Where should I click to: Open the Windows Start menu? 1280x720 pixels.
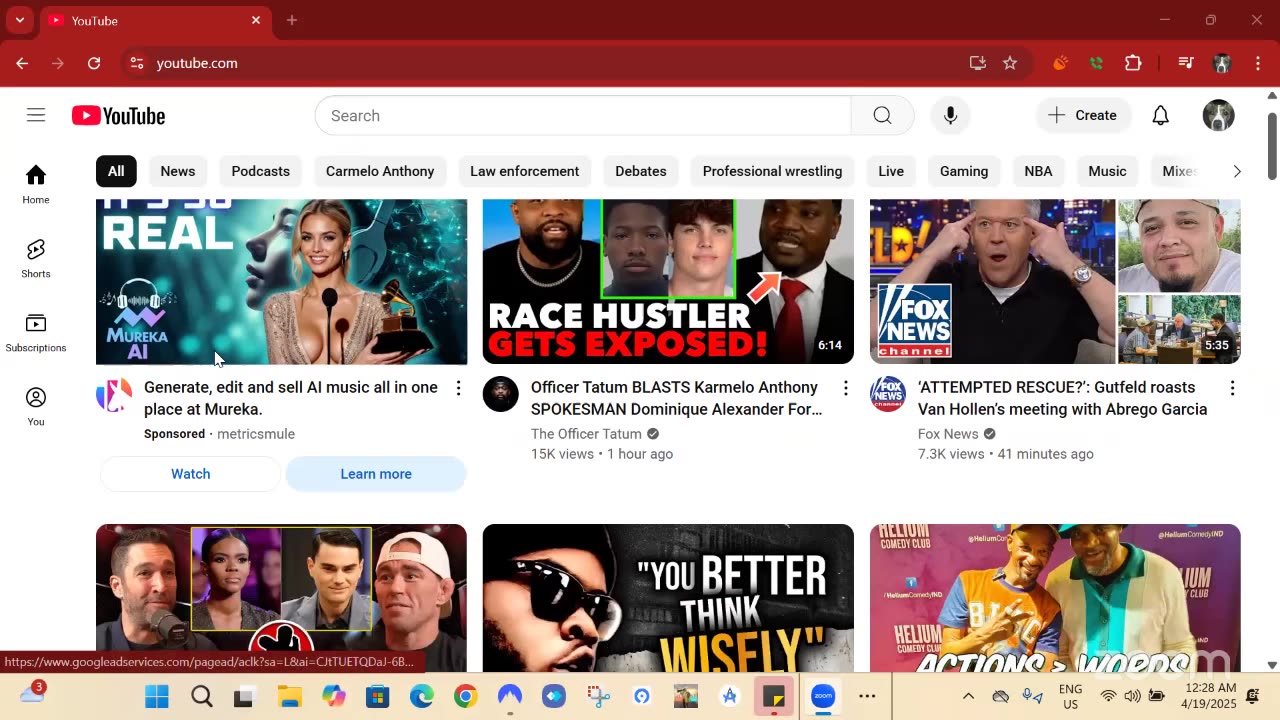pyautogui.click(x=157, y=697)
